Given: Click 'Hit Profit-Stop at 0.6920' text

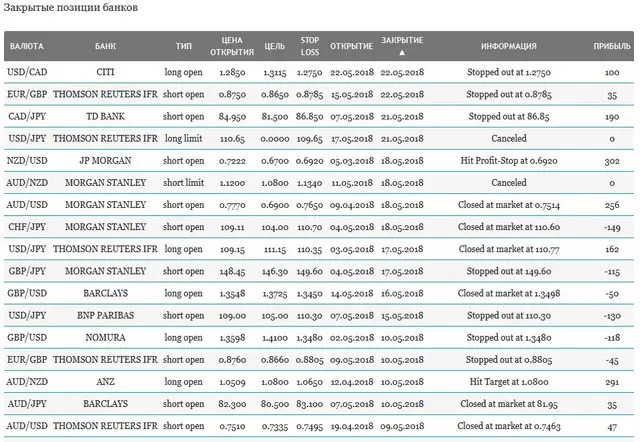Looking at the screenshot, I should click(509, 160).
